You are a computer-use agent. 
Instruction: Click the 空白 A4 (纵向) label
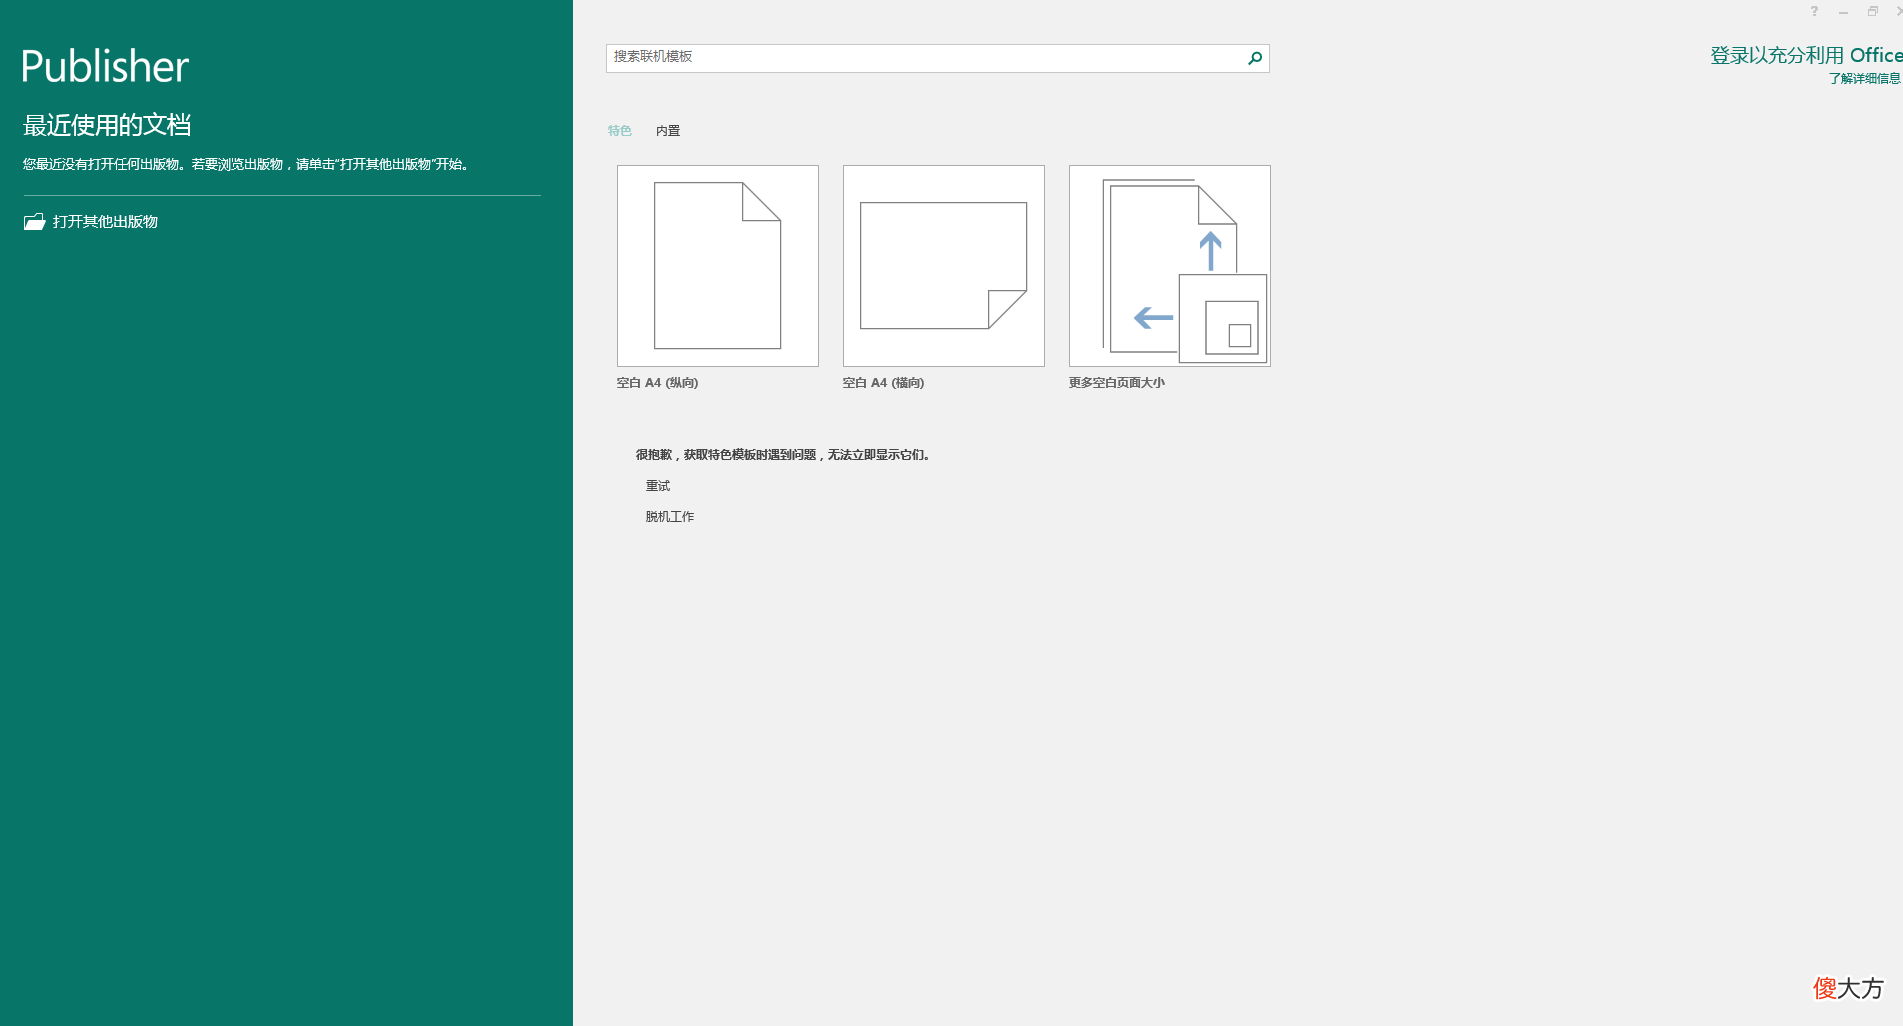point(657,383)
